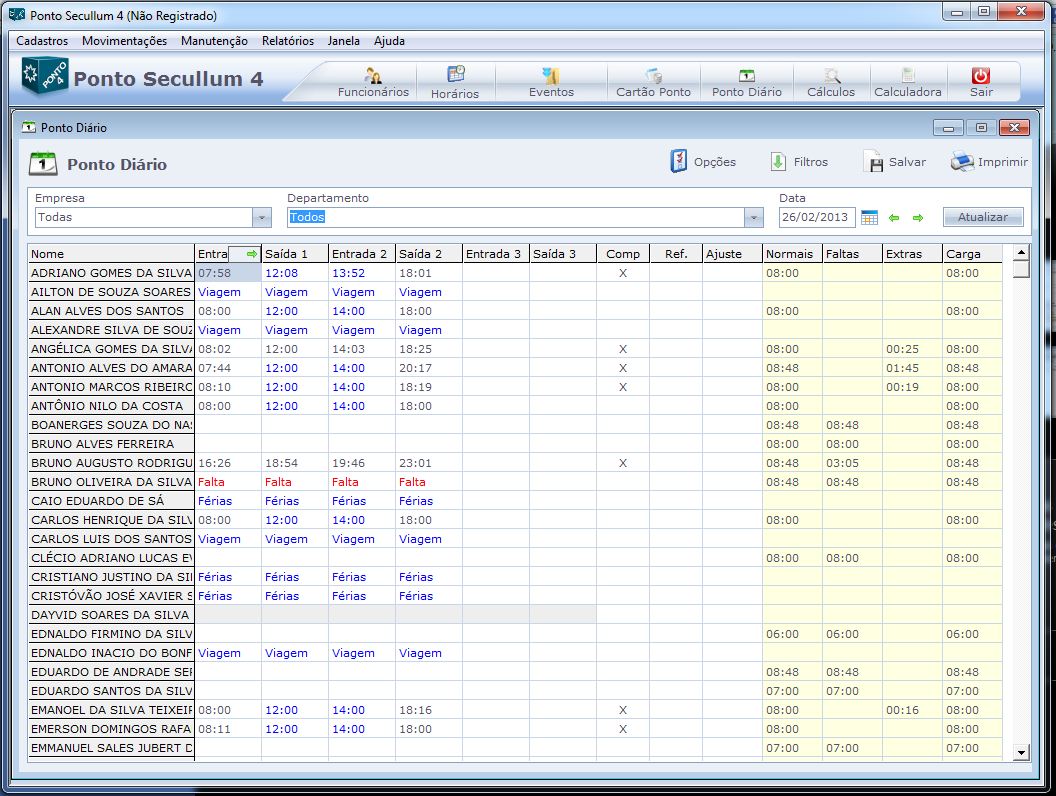Open the Eventos toolbar icon
Viewport: 1056px width, 796px height.
[x=551, y=75]
